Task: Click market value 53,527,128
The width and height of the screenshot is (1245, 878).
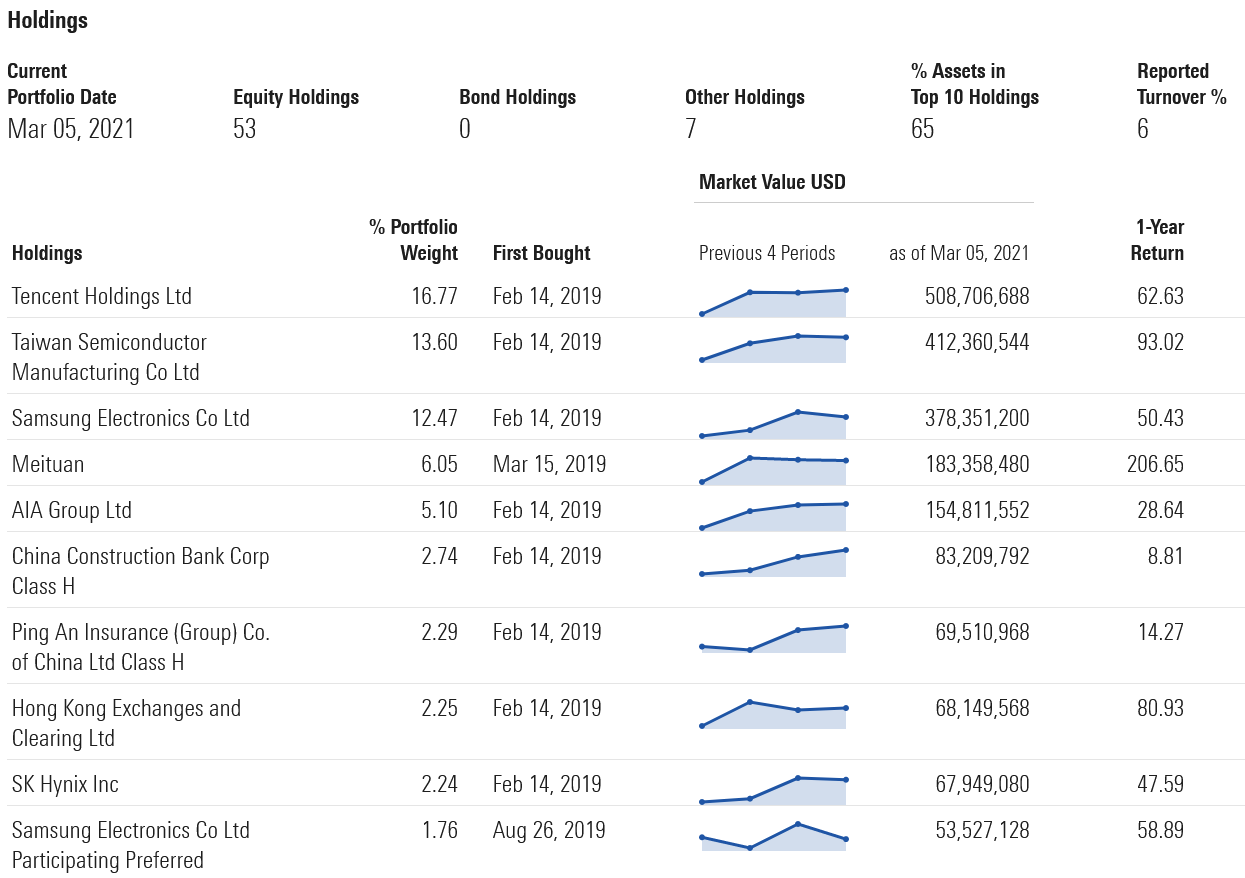Action: point(983,830)
